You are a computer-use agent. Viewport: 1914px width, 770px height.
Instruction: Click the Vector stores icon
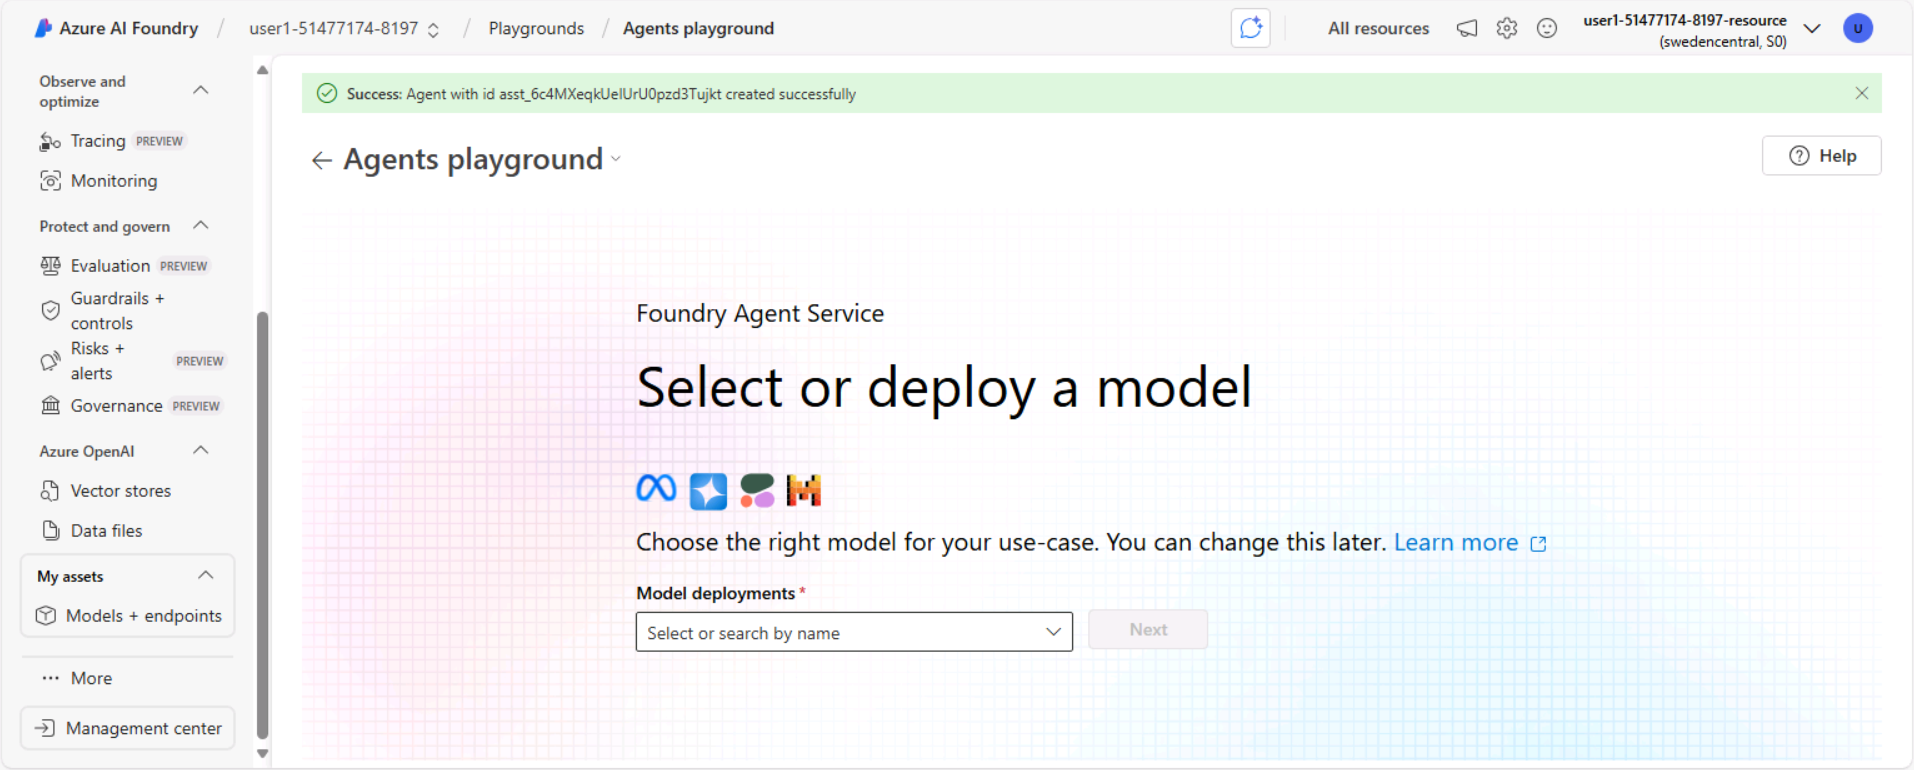[50, 491]
